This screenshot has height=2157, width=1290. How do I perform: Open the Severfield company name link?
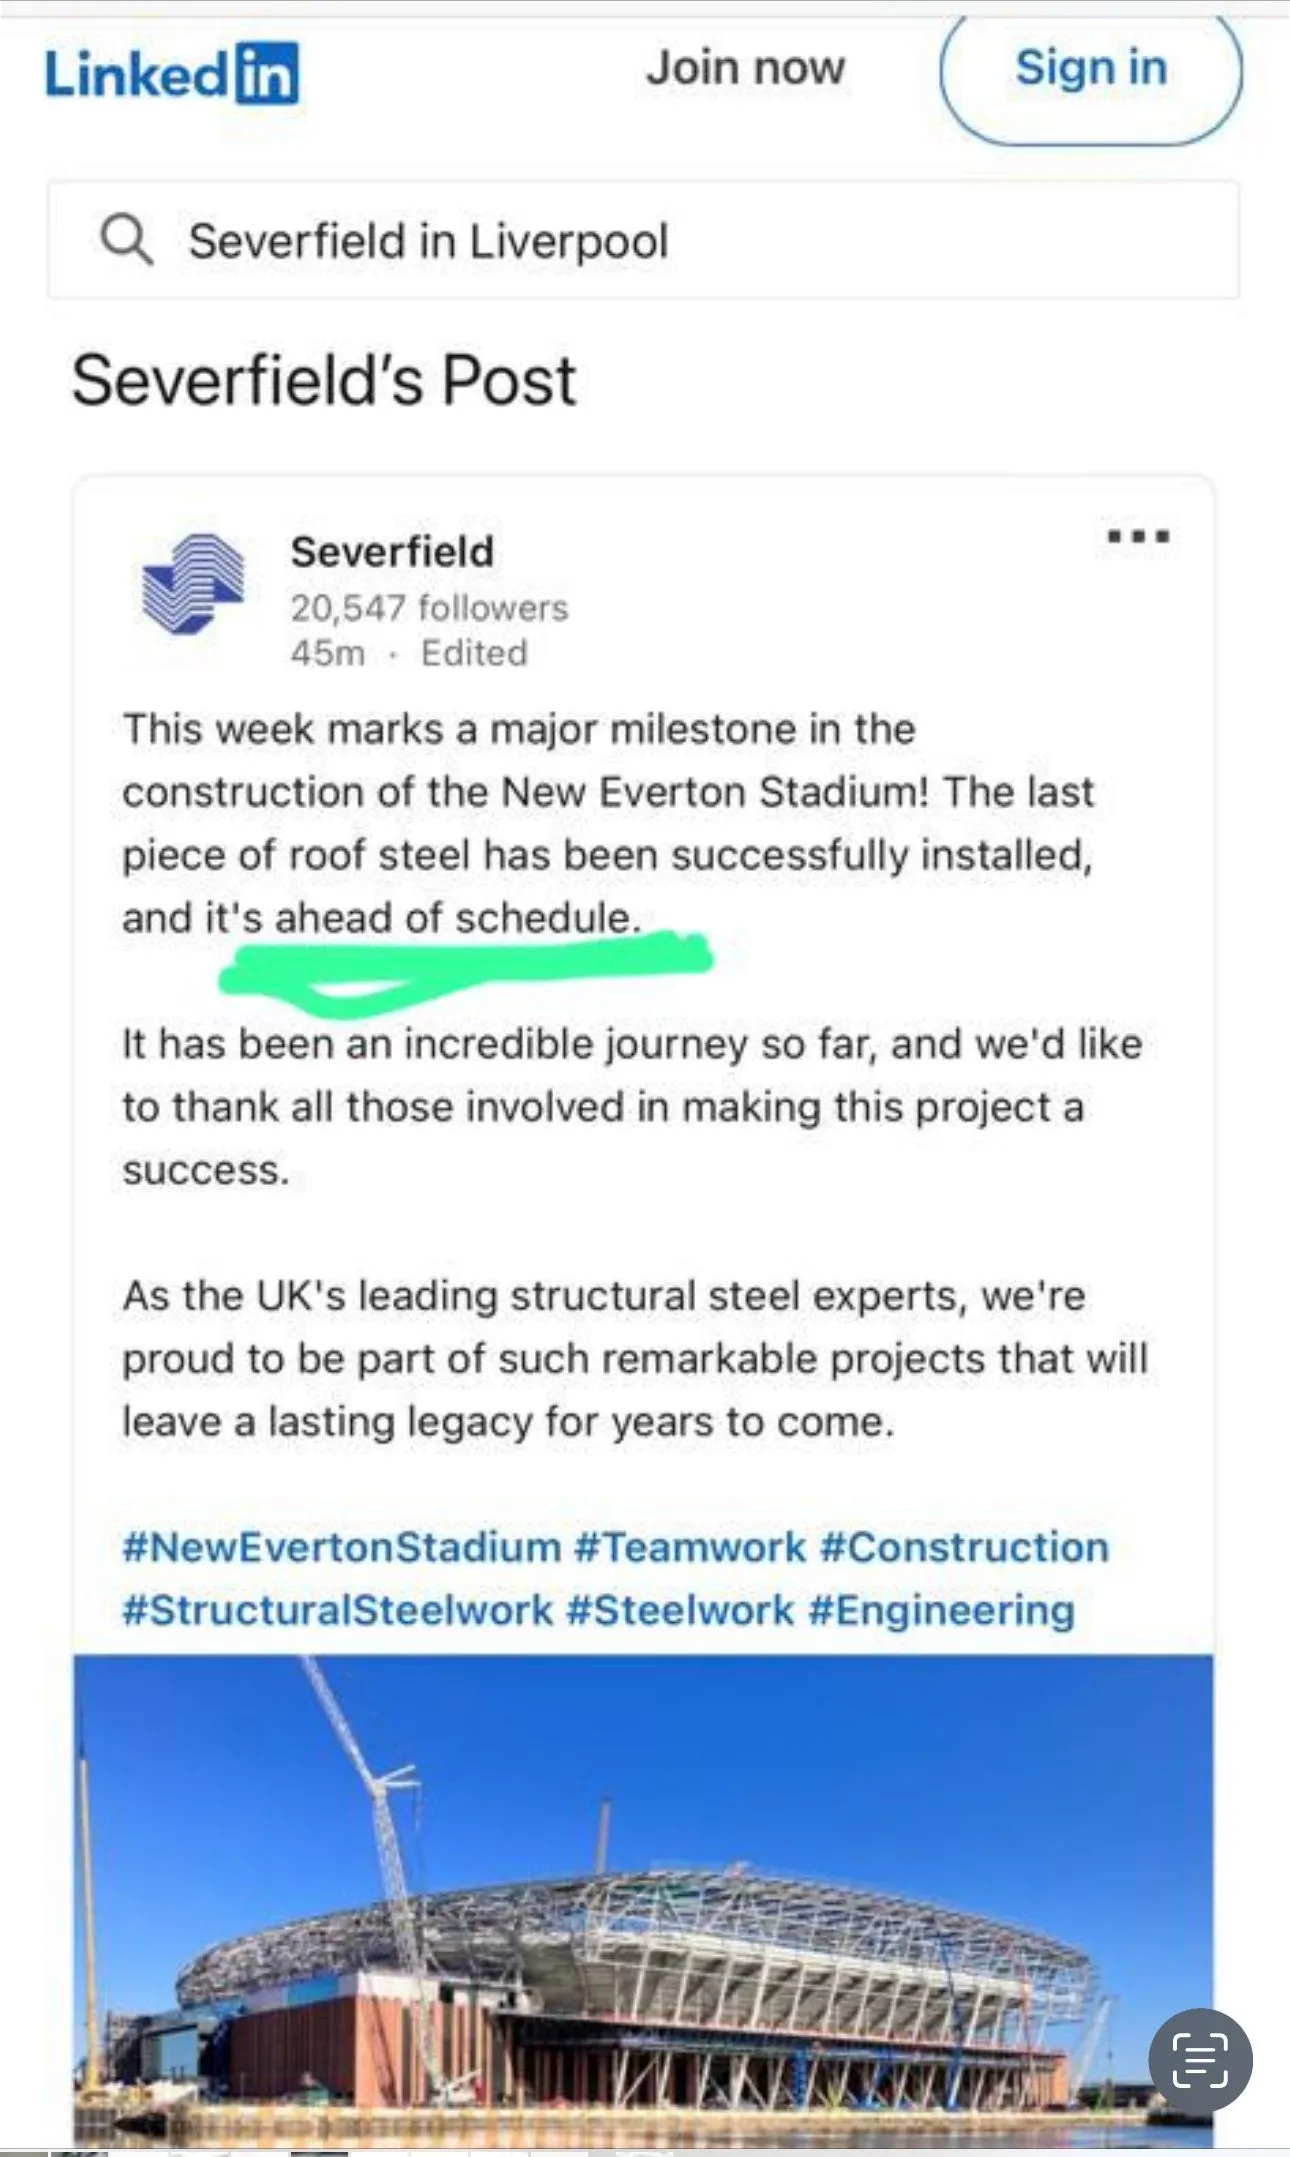[x=392, y=552]
